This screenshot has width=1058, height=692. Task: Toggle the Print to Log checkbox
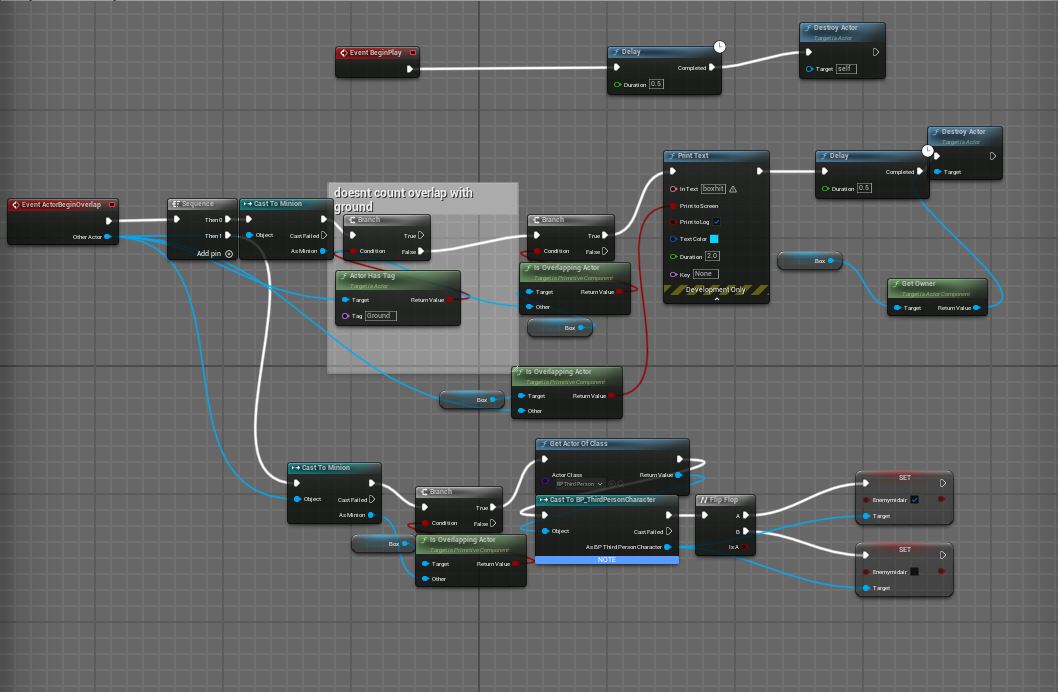pyautogui.click(x=716, y=222)
